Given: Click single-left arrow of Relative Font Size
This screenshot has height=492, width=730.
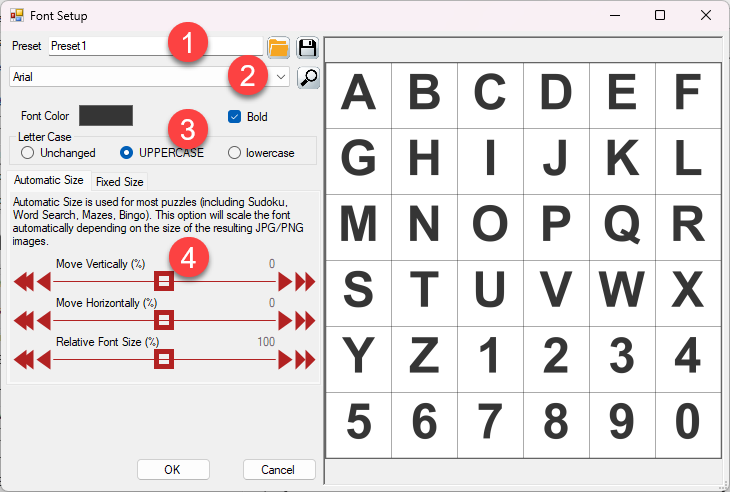Looking at the screenshot, I should click(x=44, y=360).
